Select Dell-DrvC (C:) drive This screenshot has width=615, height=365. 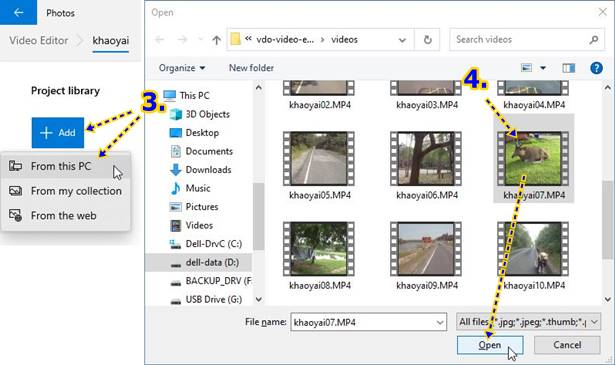click(x=213, y=244)
